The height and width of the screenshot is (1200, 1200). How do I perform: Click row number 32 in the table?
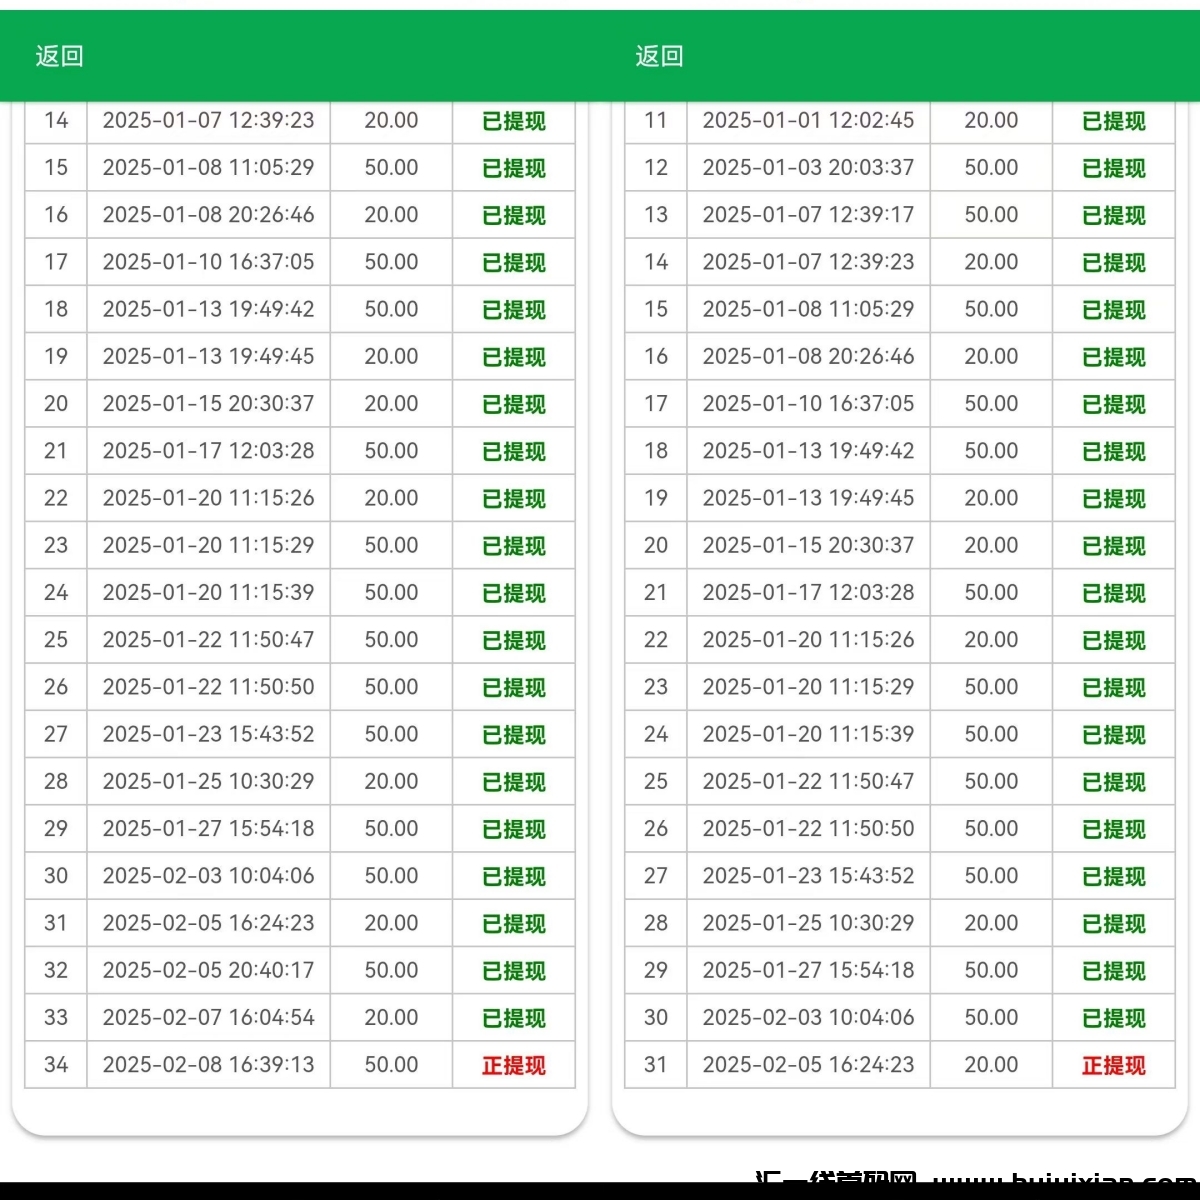(56, 970)
